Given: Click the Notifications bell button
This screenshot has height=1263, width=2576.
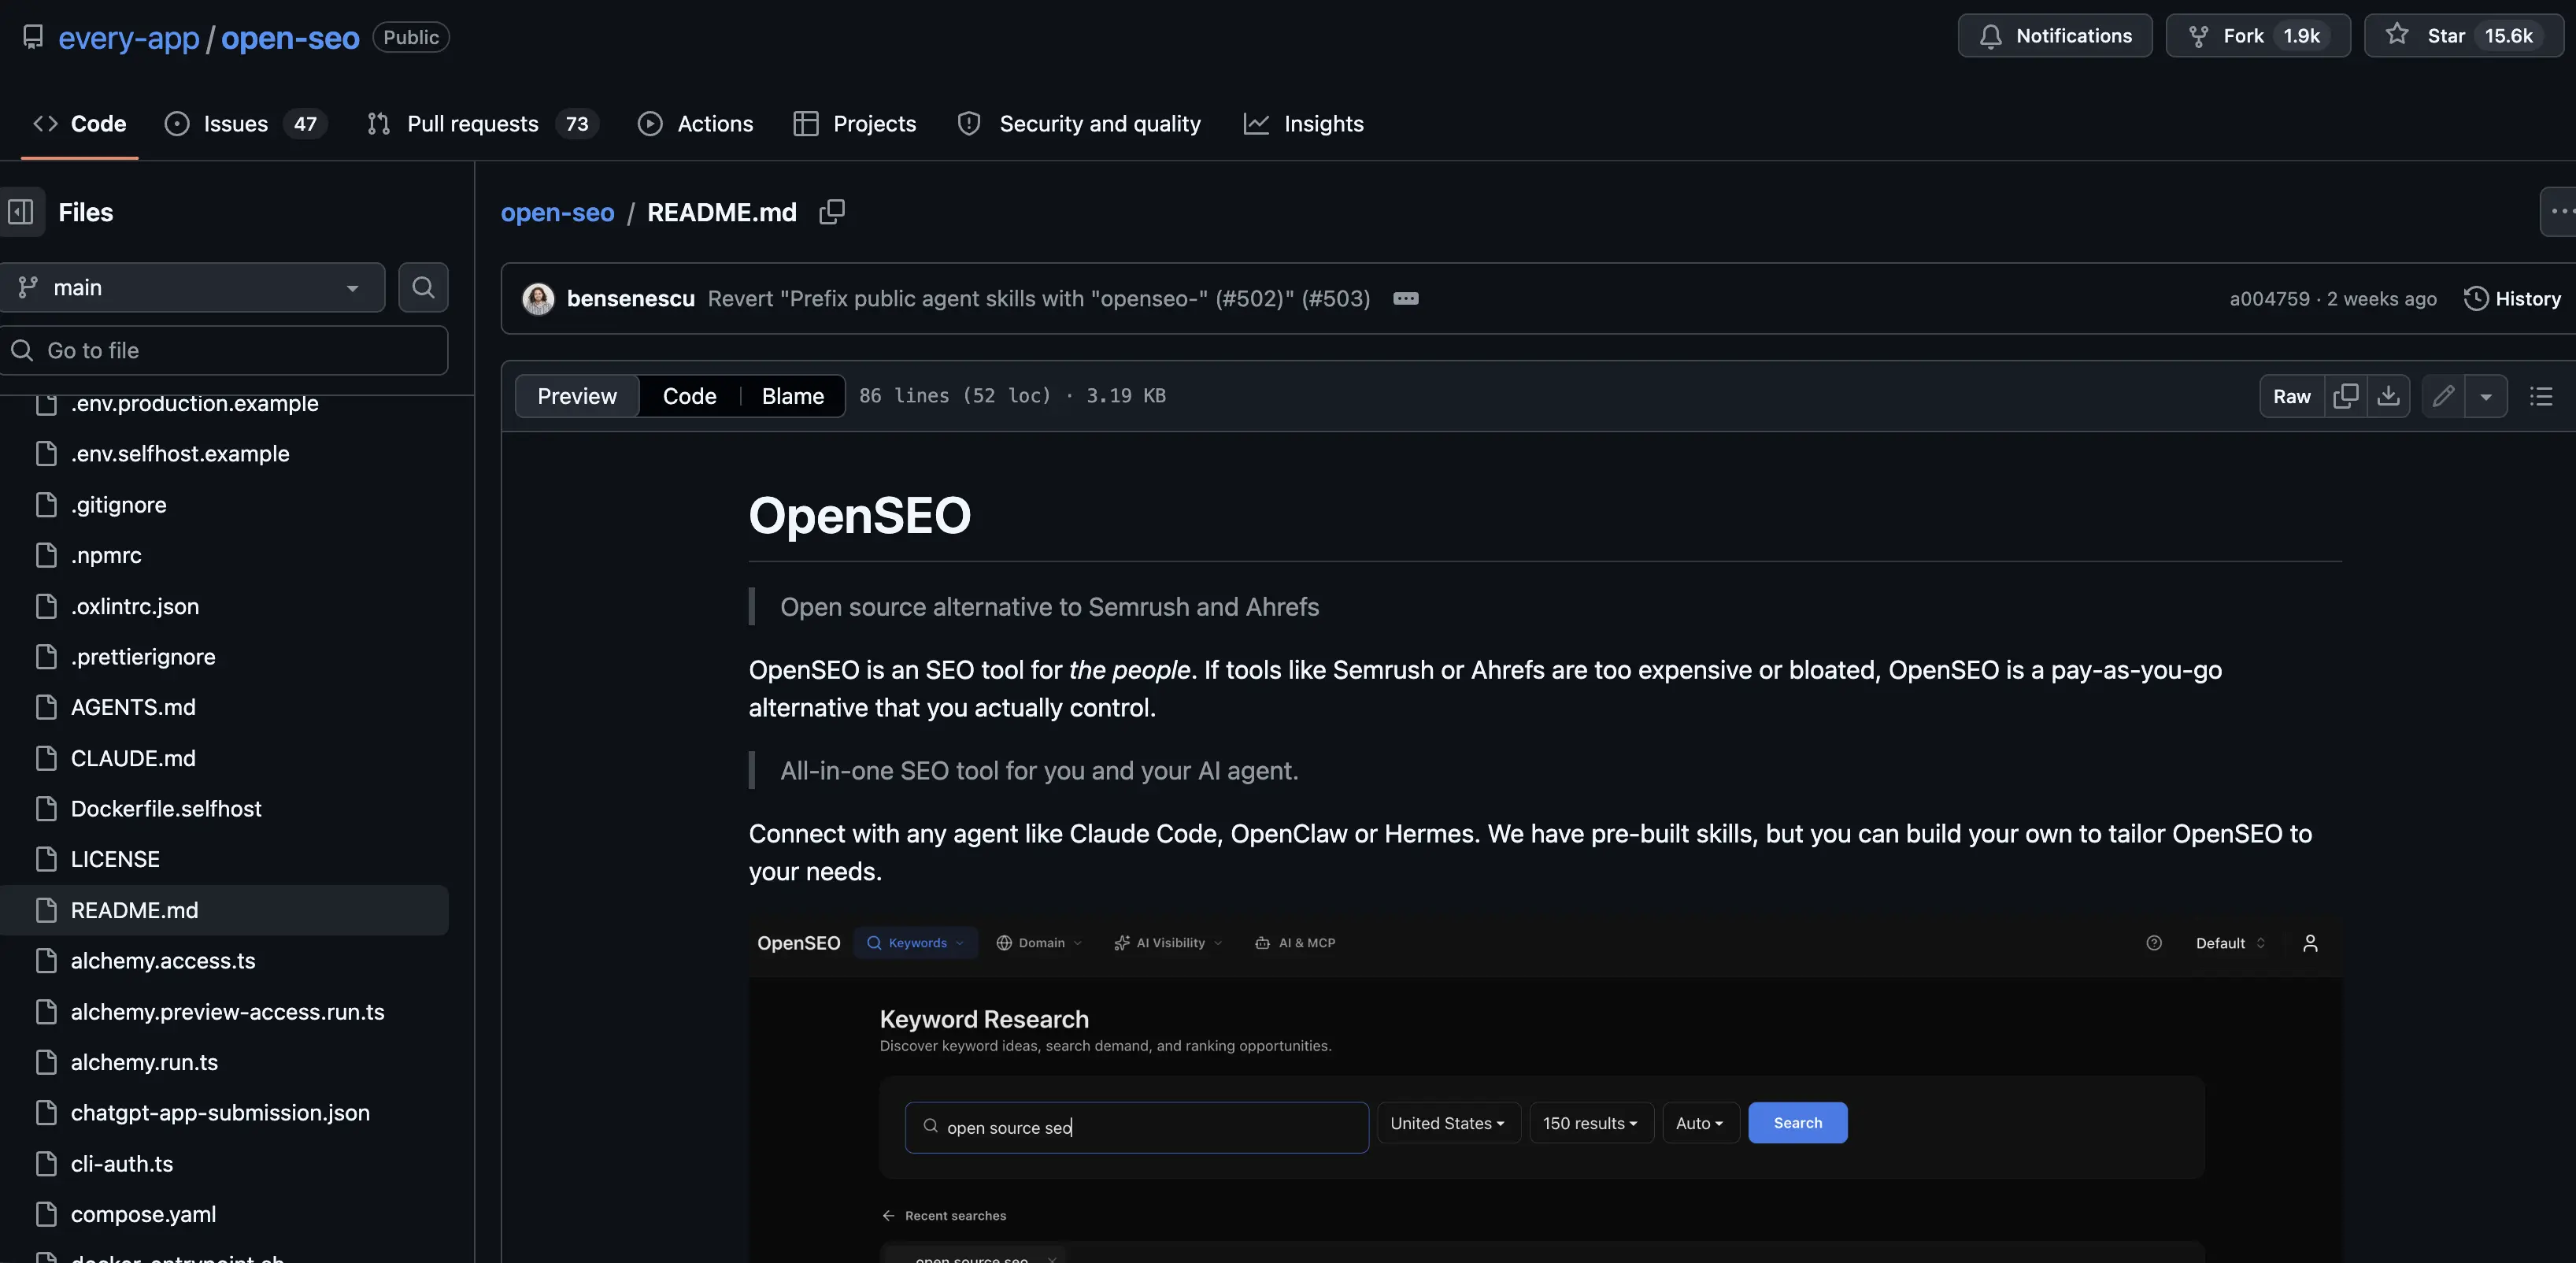Looking at the screenshot, I should (2054, 36).
